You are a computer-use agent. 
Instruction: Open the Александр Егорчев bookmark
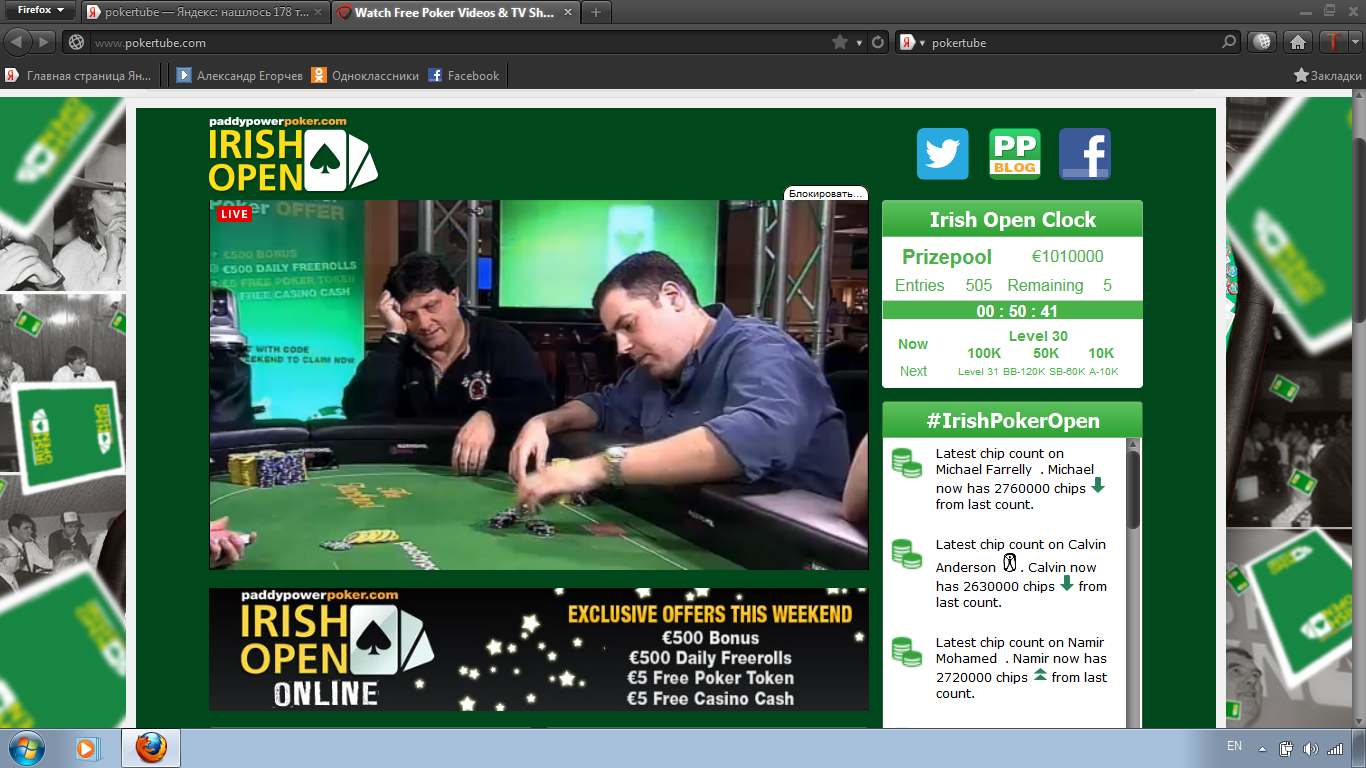tap(238, 75)
